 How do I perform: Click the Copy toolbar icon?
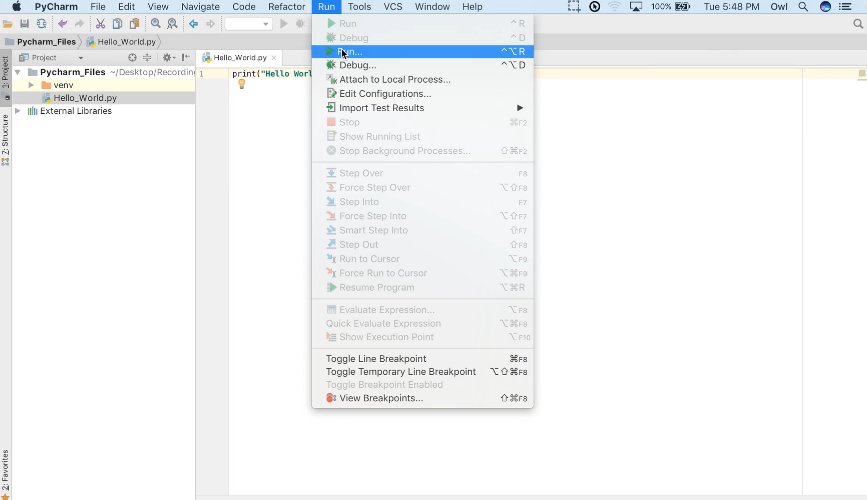coord(117,24)
